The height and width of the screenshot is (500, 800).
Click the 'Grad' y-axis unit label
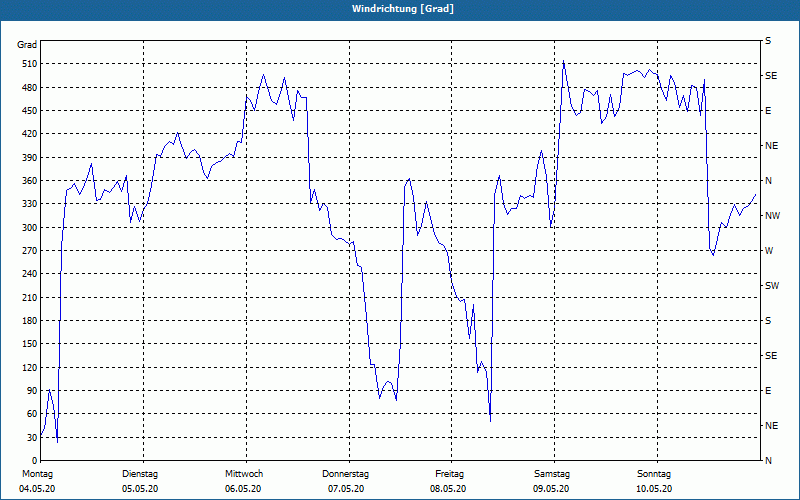tap(27, 45)
